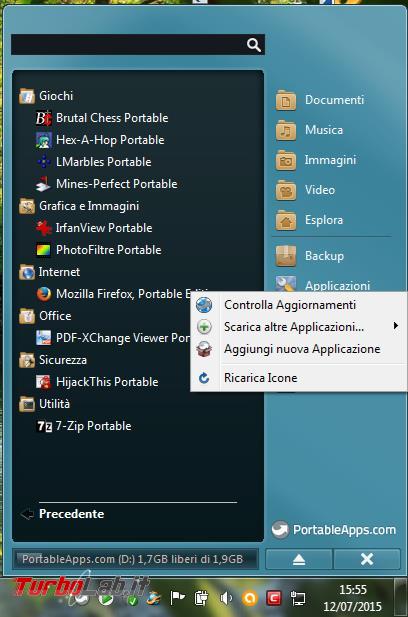The image size is (408, 617).
Task: Open the Immagini folder
Action: coord(316,160)
